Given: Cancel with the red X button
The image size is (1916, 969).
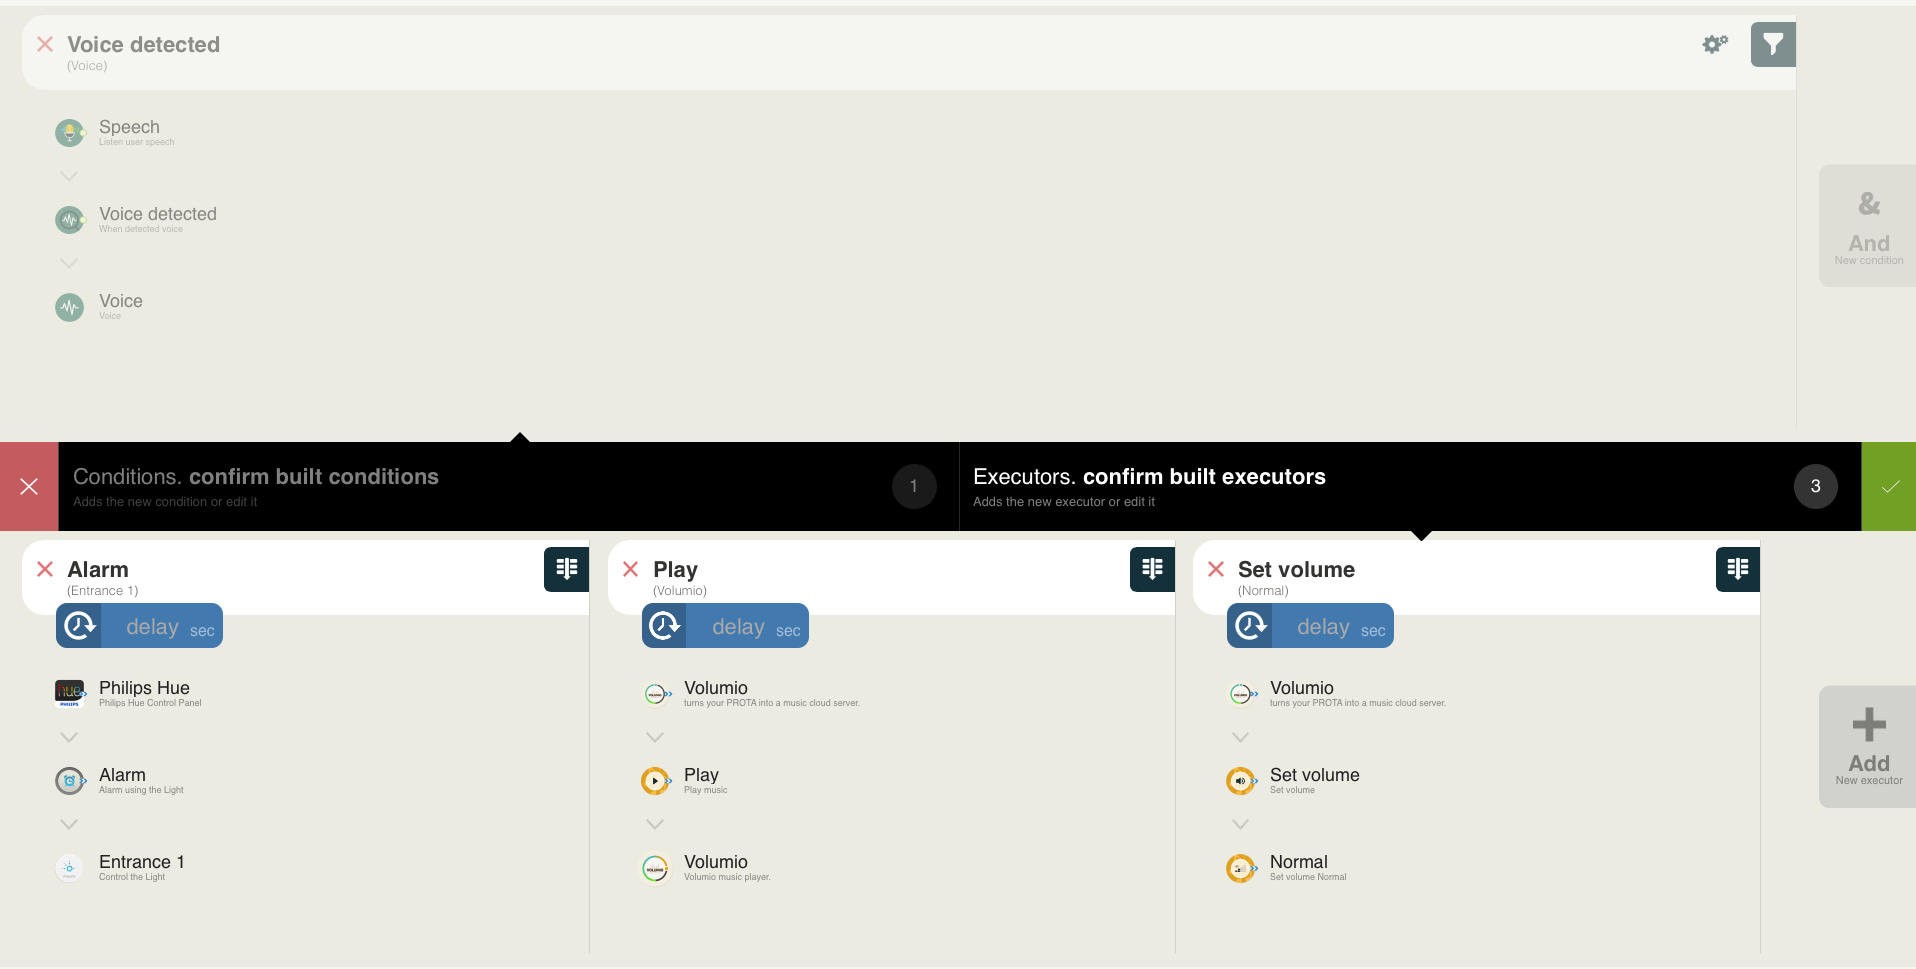Looking at the screenshot, I should point(29,486).
